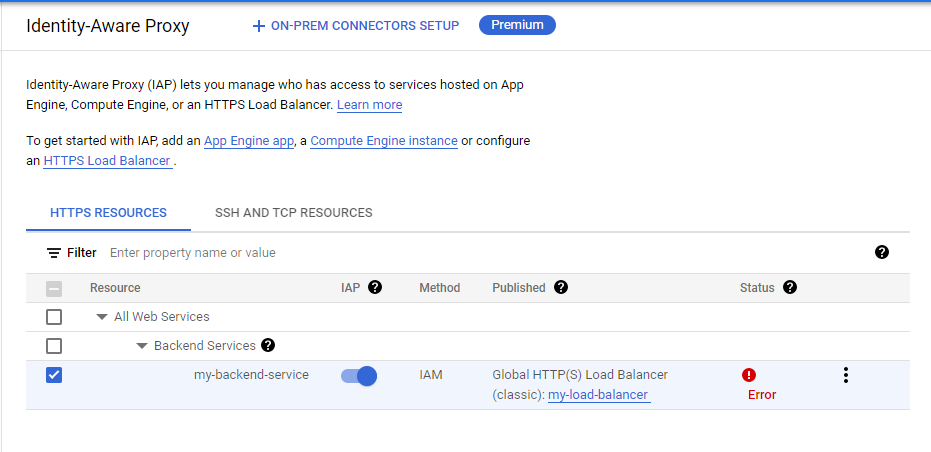The height and width of the screenshot is (452, 931).
Task: Click the red error icon for my-backend-service
Action: [x=749, y=375]
